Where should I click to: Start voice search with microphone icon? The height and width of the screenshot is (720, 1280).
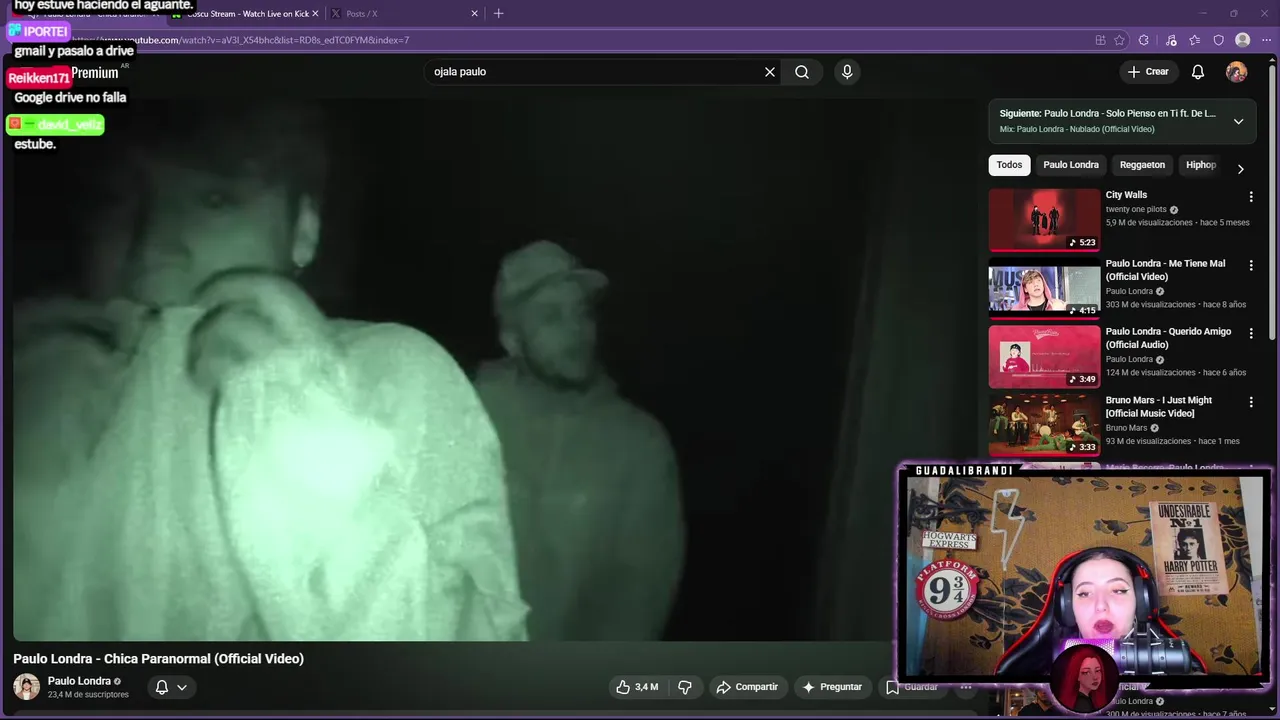coord(847,72)
